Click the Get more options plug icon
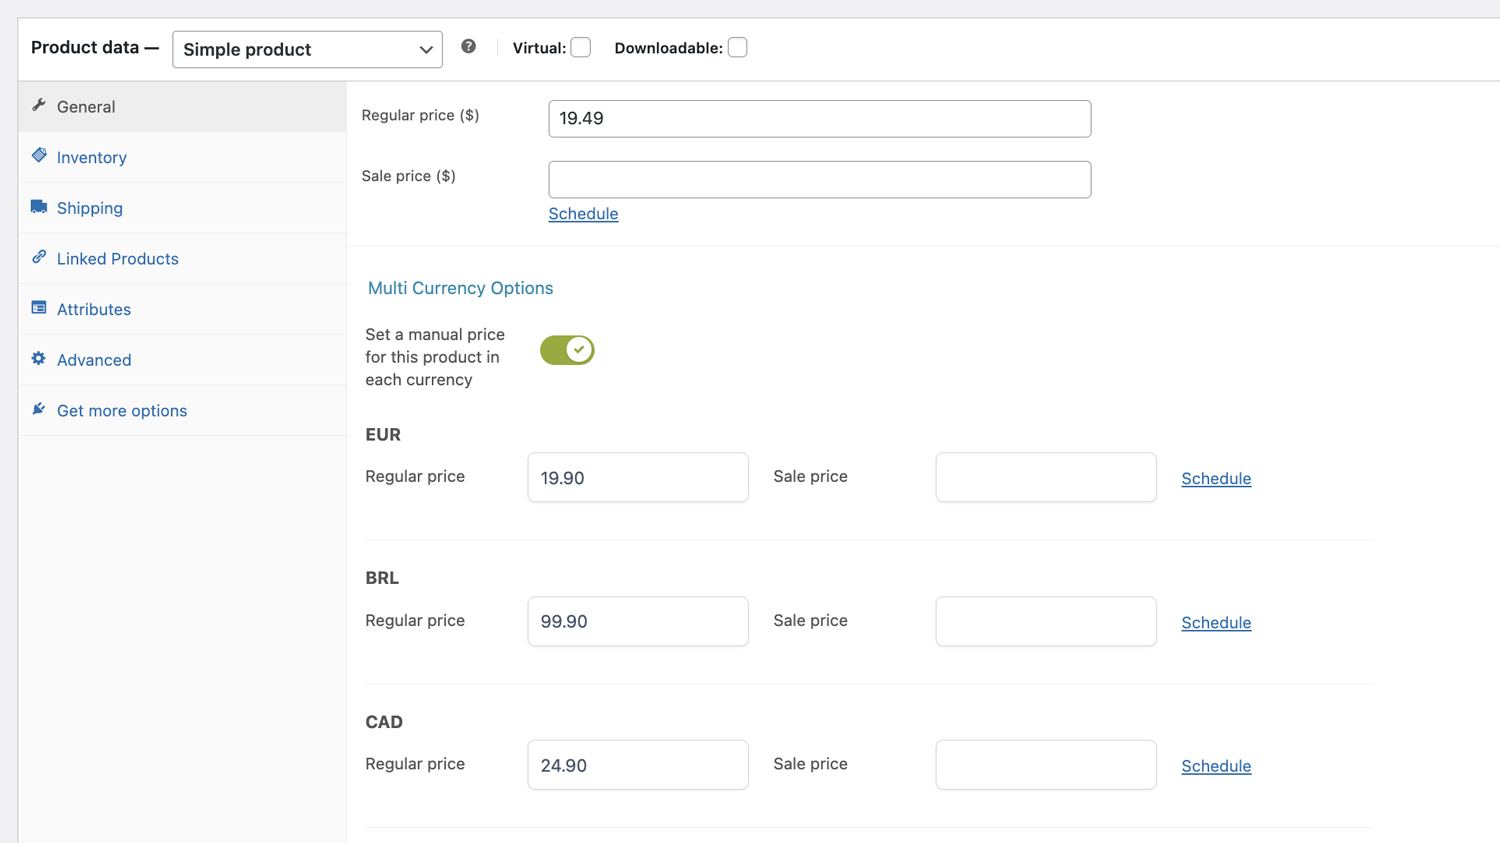Image resolution: width=1500 pixels, height=843 pixels. pyautogui.click(x=39, y=409)
